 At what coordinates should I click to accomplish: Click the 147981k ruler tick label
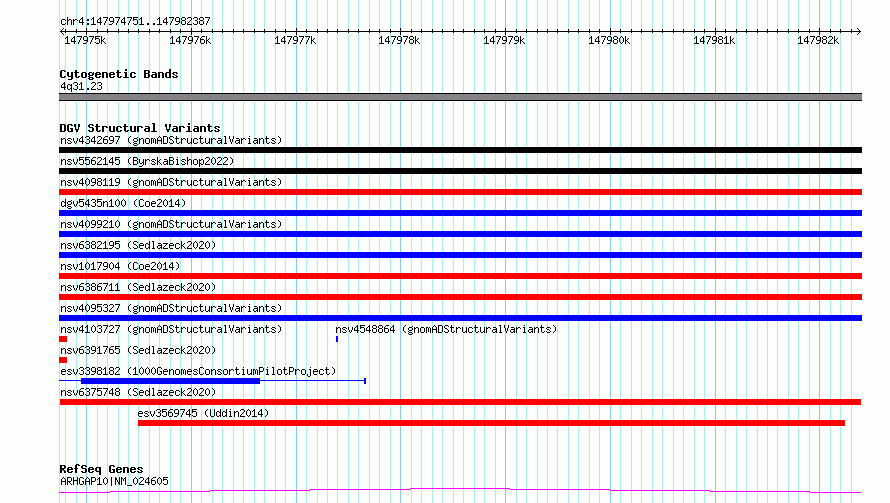tap(714, 40)
